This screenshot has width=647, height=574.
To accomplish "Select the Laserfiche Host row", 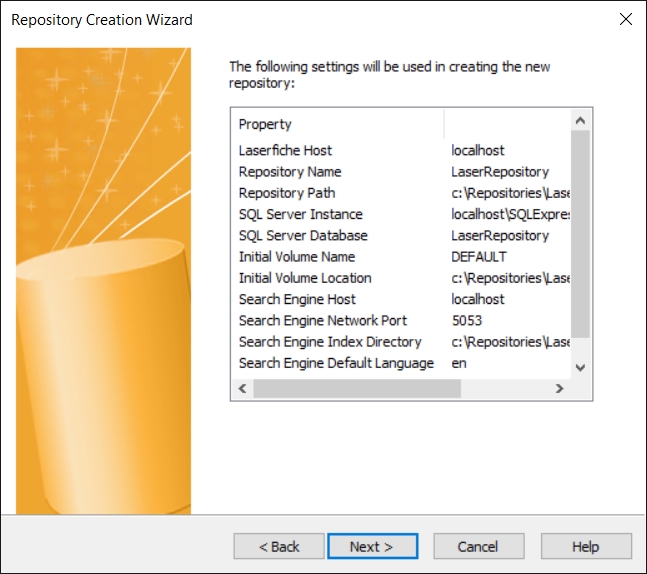I will (401, 150).
